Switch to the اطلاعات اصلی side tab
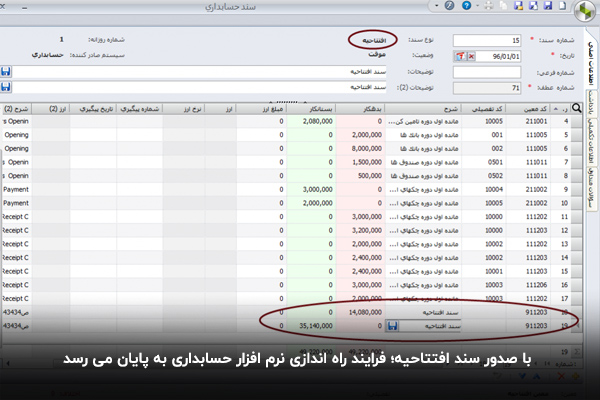The image size is (600, 400). [x=591, y=63]
